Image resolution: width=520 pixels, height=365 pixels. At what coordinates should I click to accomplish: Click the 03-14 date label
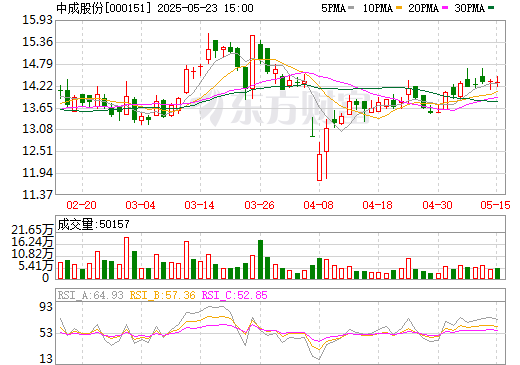199,205
